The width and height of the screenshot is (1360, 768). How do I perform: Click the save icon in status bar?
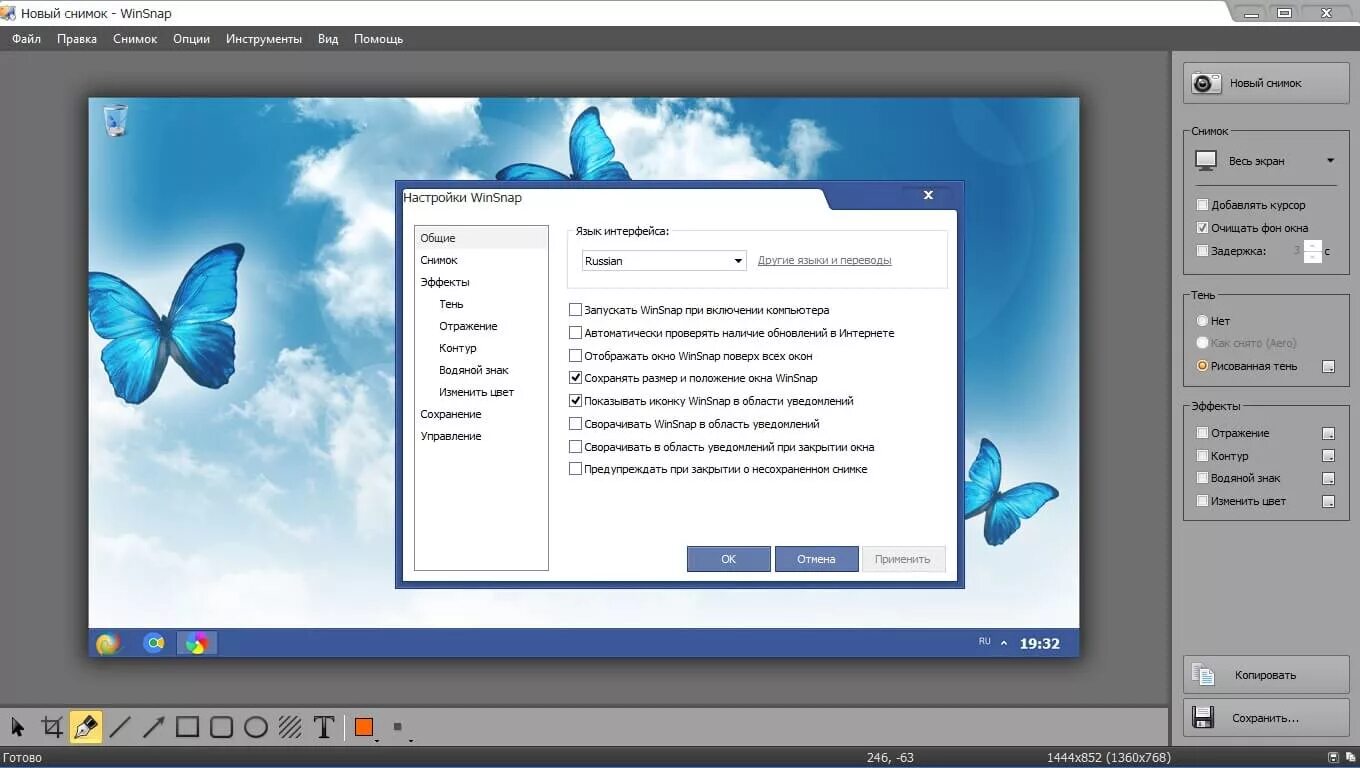(1333, 757)
